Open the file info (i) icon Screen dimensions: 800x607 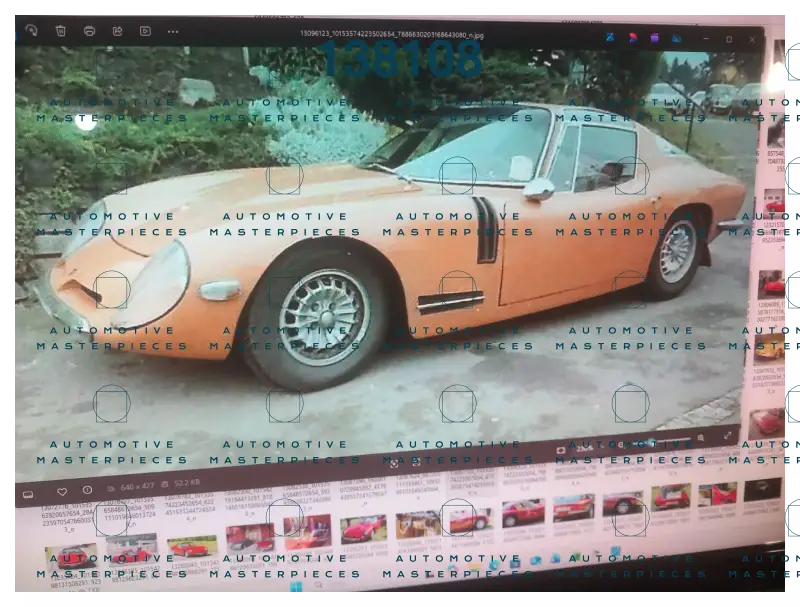(x=87, y=490)
